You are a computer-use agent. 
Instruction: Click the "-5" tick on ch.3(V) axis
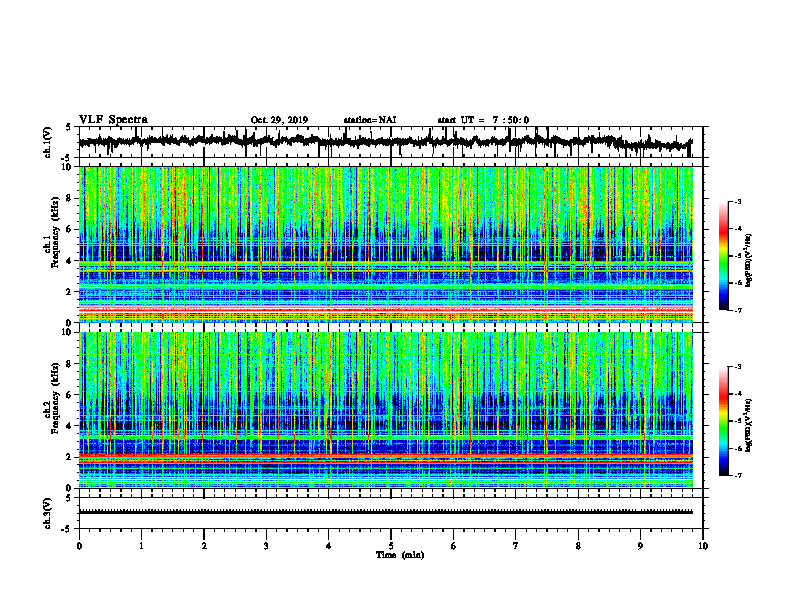tap(67, 528)
